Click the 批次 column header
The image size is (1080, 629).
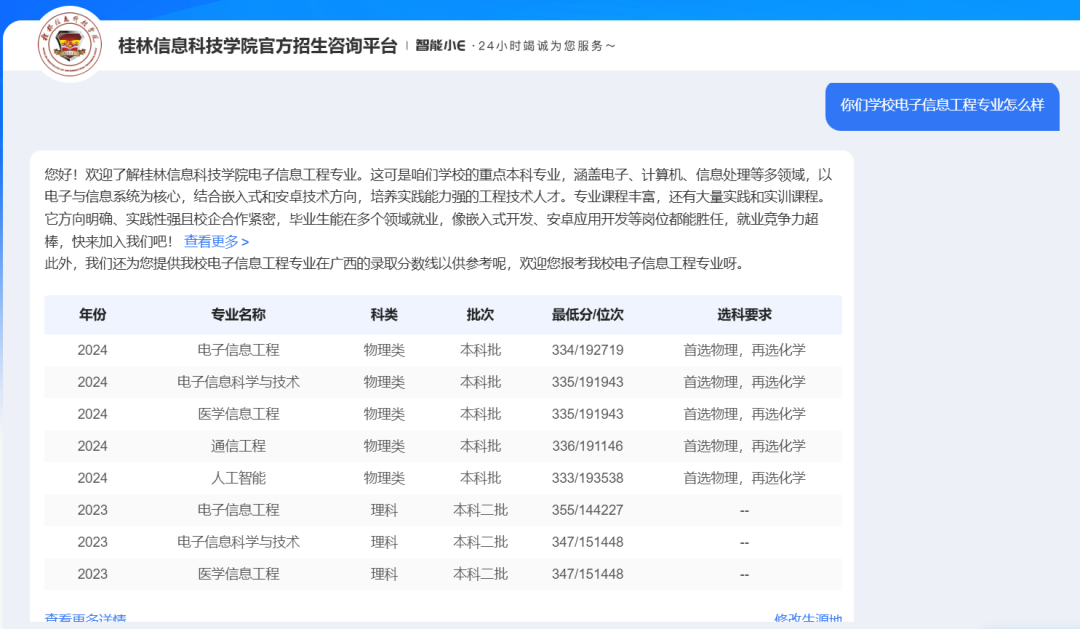click(480, 314)
